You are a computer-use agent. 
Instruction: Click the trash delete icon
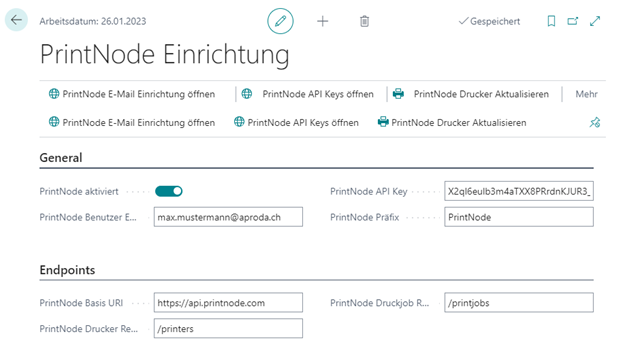pyautogui.click(x=364, y=21)
